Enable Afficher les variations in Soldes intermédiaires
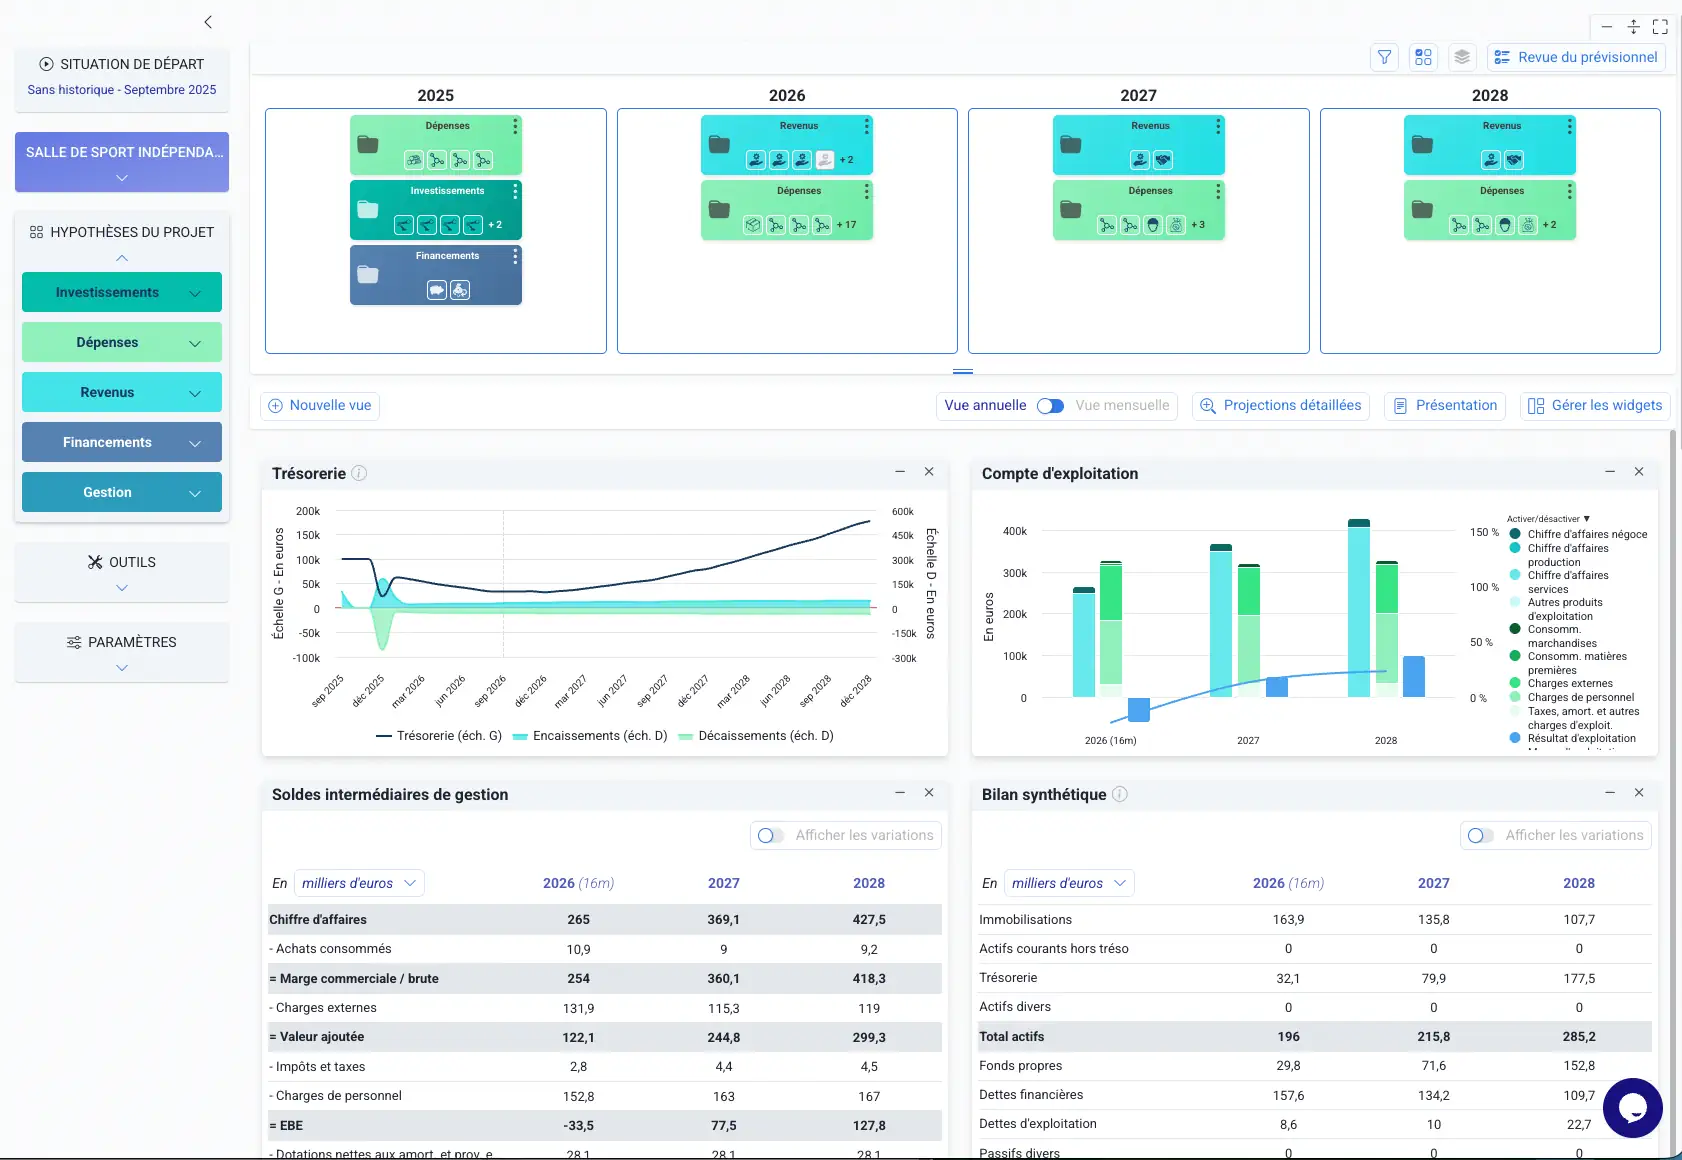The width and height of the screenshot is (1682, 1160). pyautogui.click(x=770, y=835)
